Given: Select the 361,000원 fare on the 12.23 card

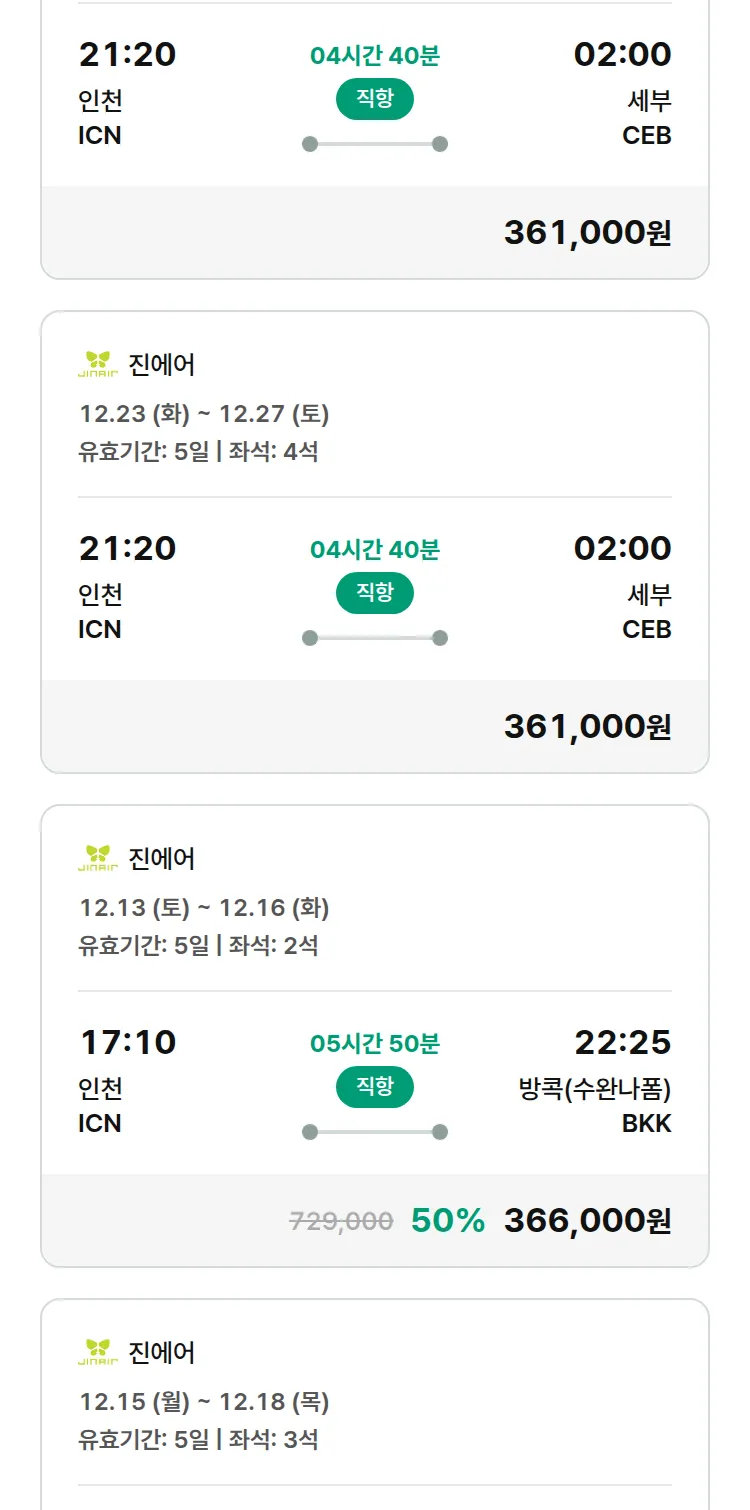Looking at the screenshot, I should pos(587,726).
